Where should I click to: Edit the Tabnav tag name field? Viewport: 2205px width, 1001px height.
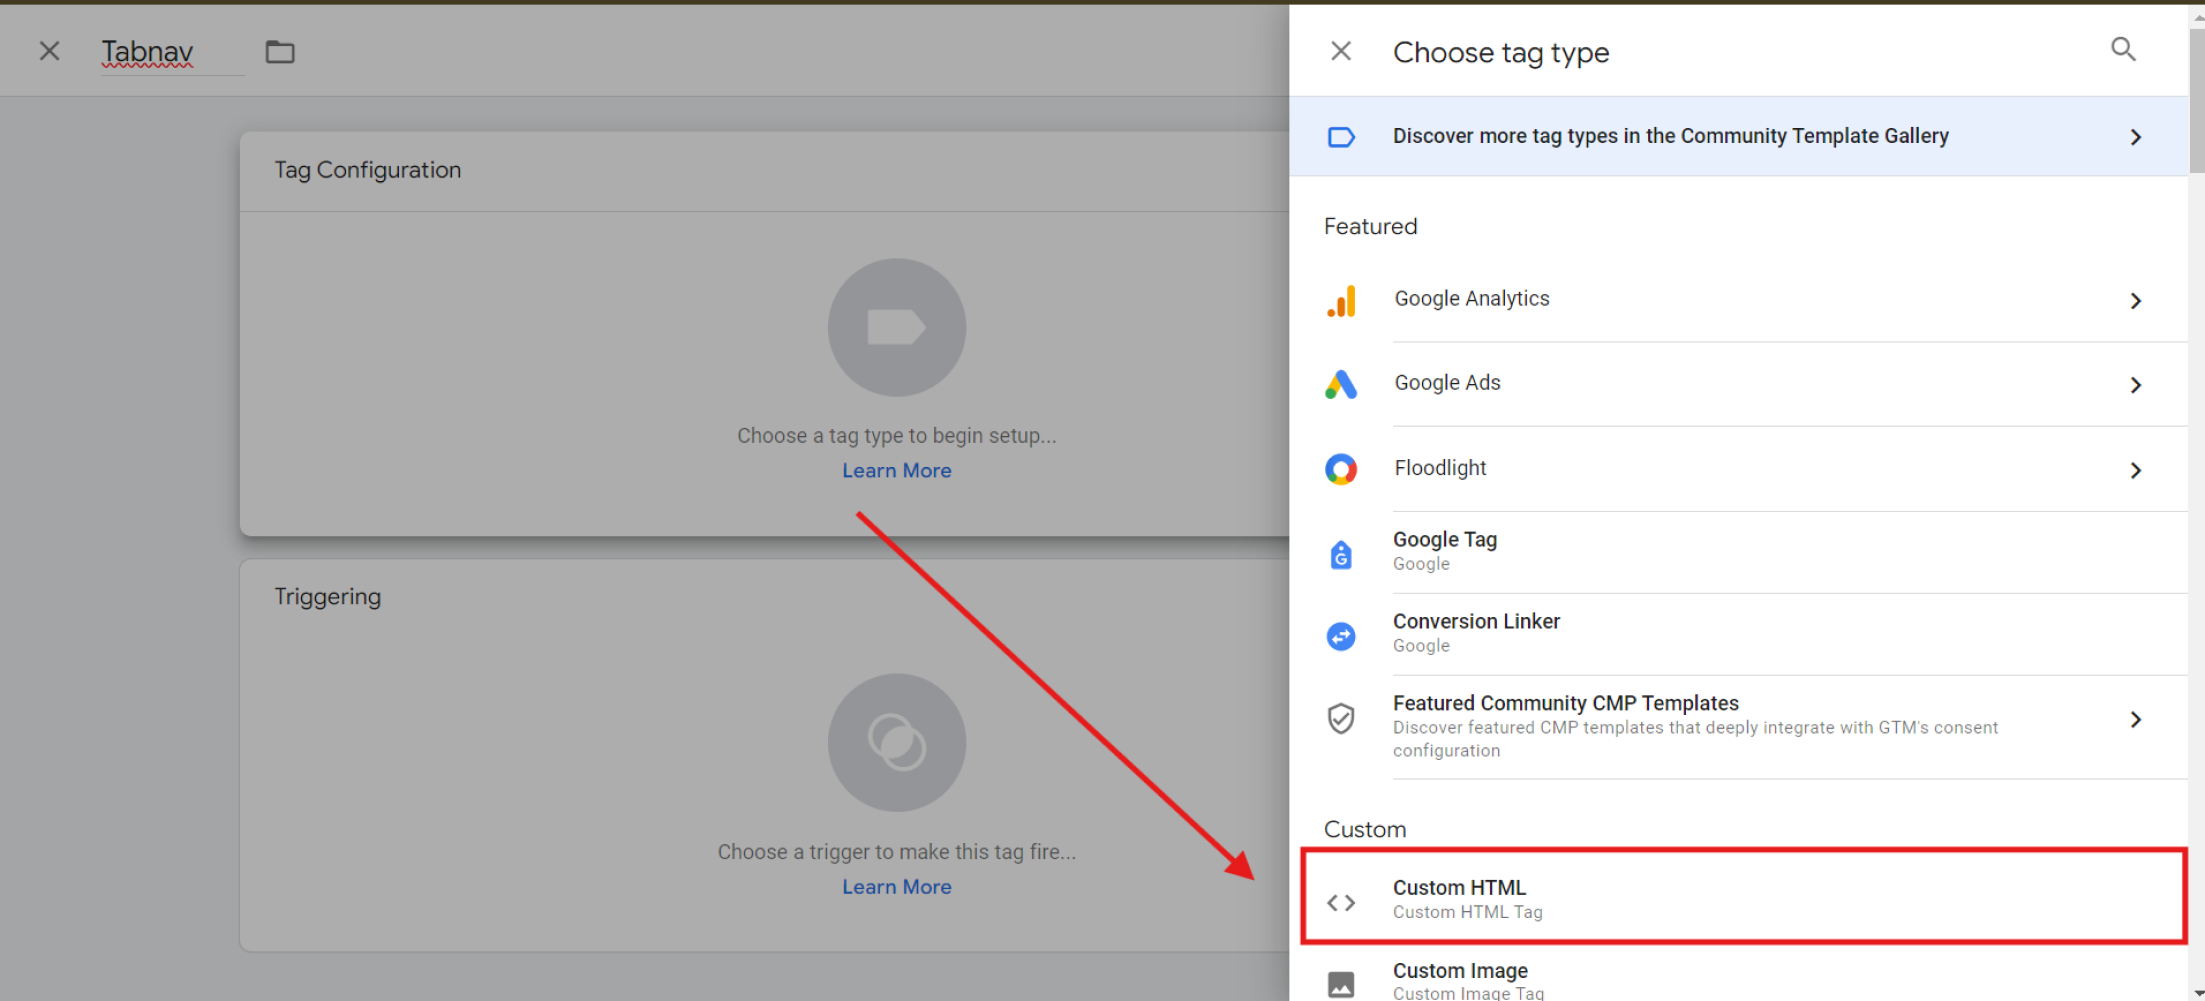(148, 52)
